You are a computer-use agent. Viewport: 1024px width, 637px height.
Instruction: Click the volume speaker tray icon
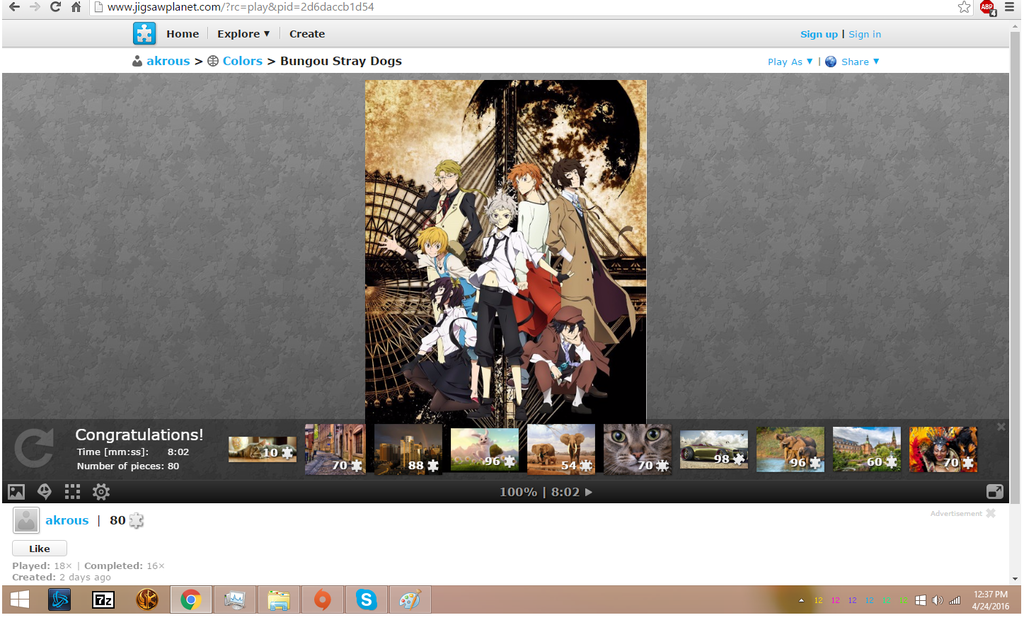[x=938, y=600]
